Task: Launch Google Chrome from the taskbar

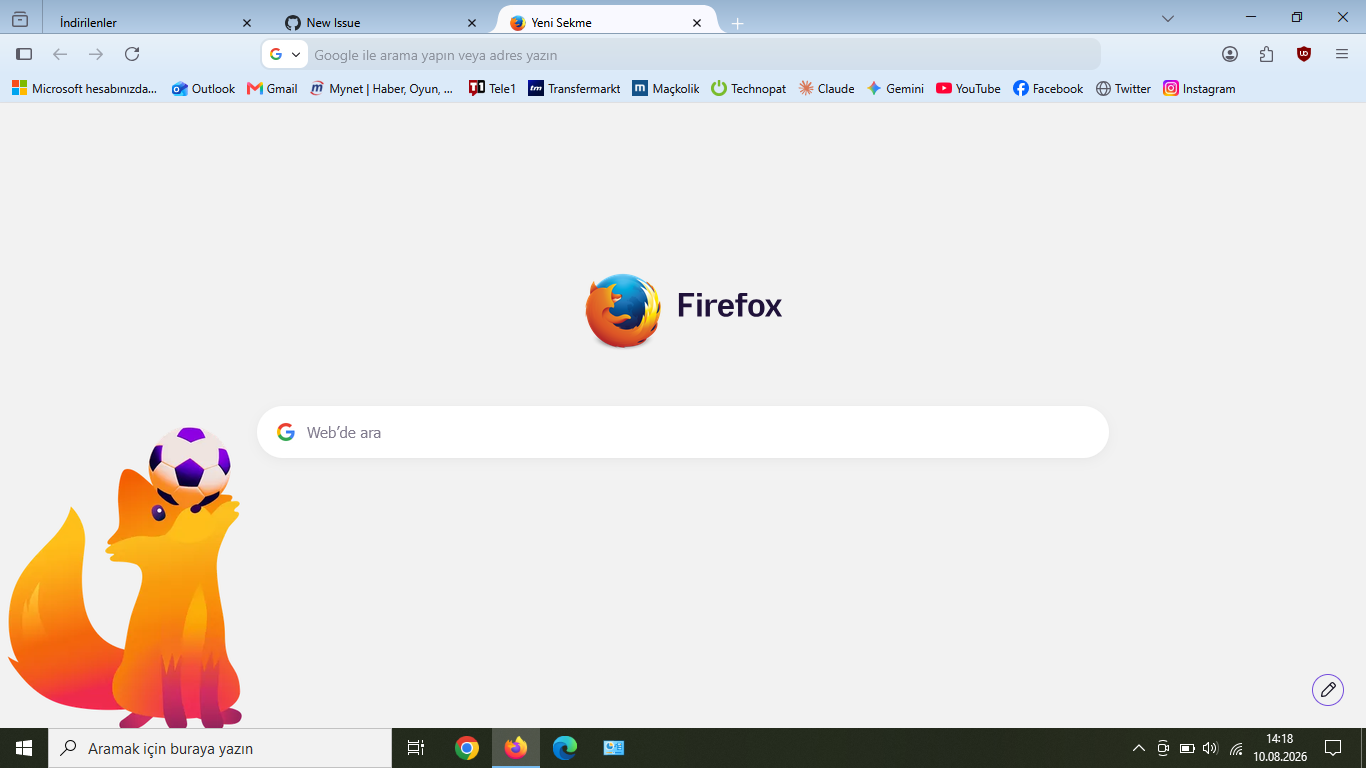Action: pyautogui.click(x=467, y=748)
